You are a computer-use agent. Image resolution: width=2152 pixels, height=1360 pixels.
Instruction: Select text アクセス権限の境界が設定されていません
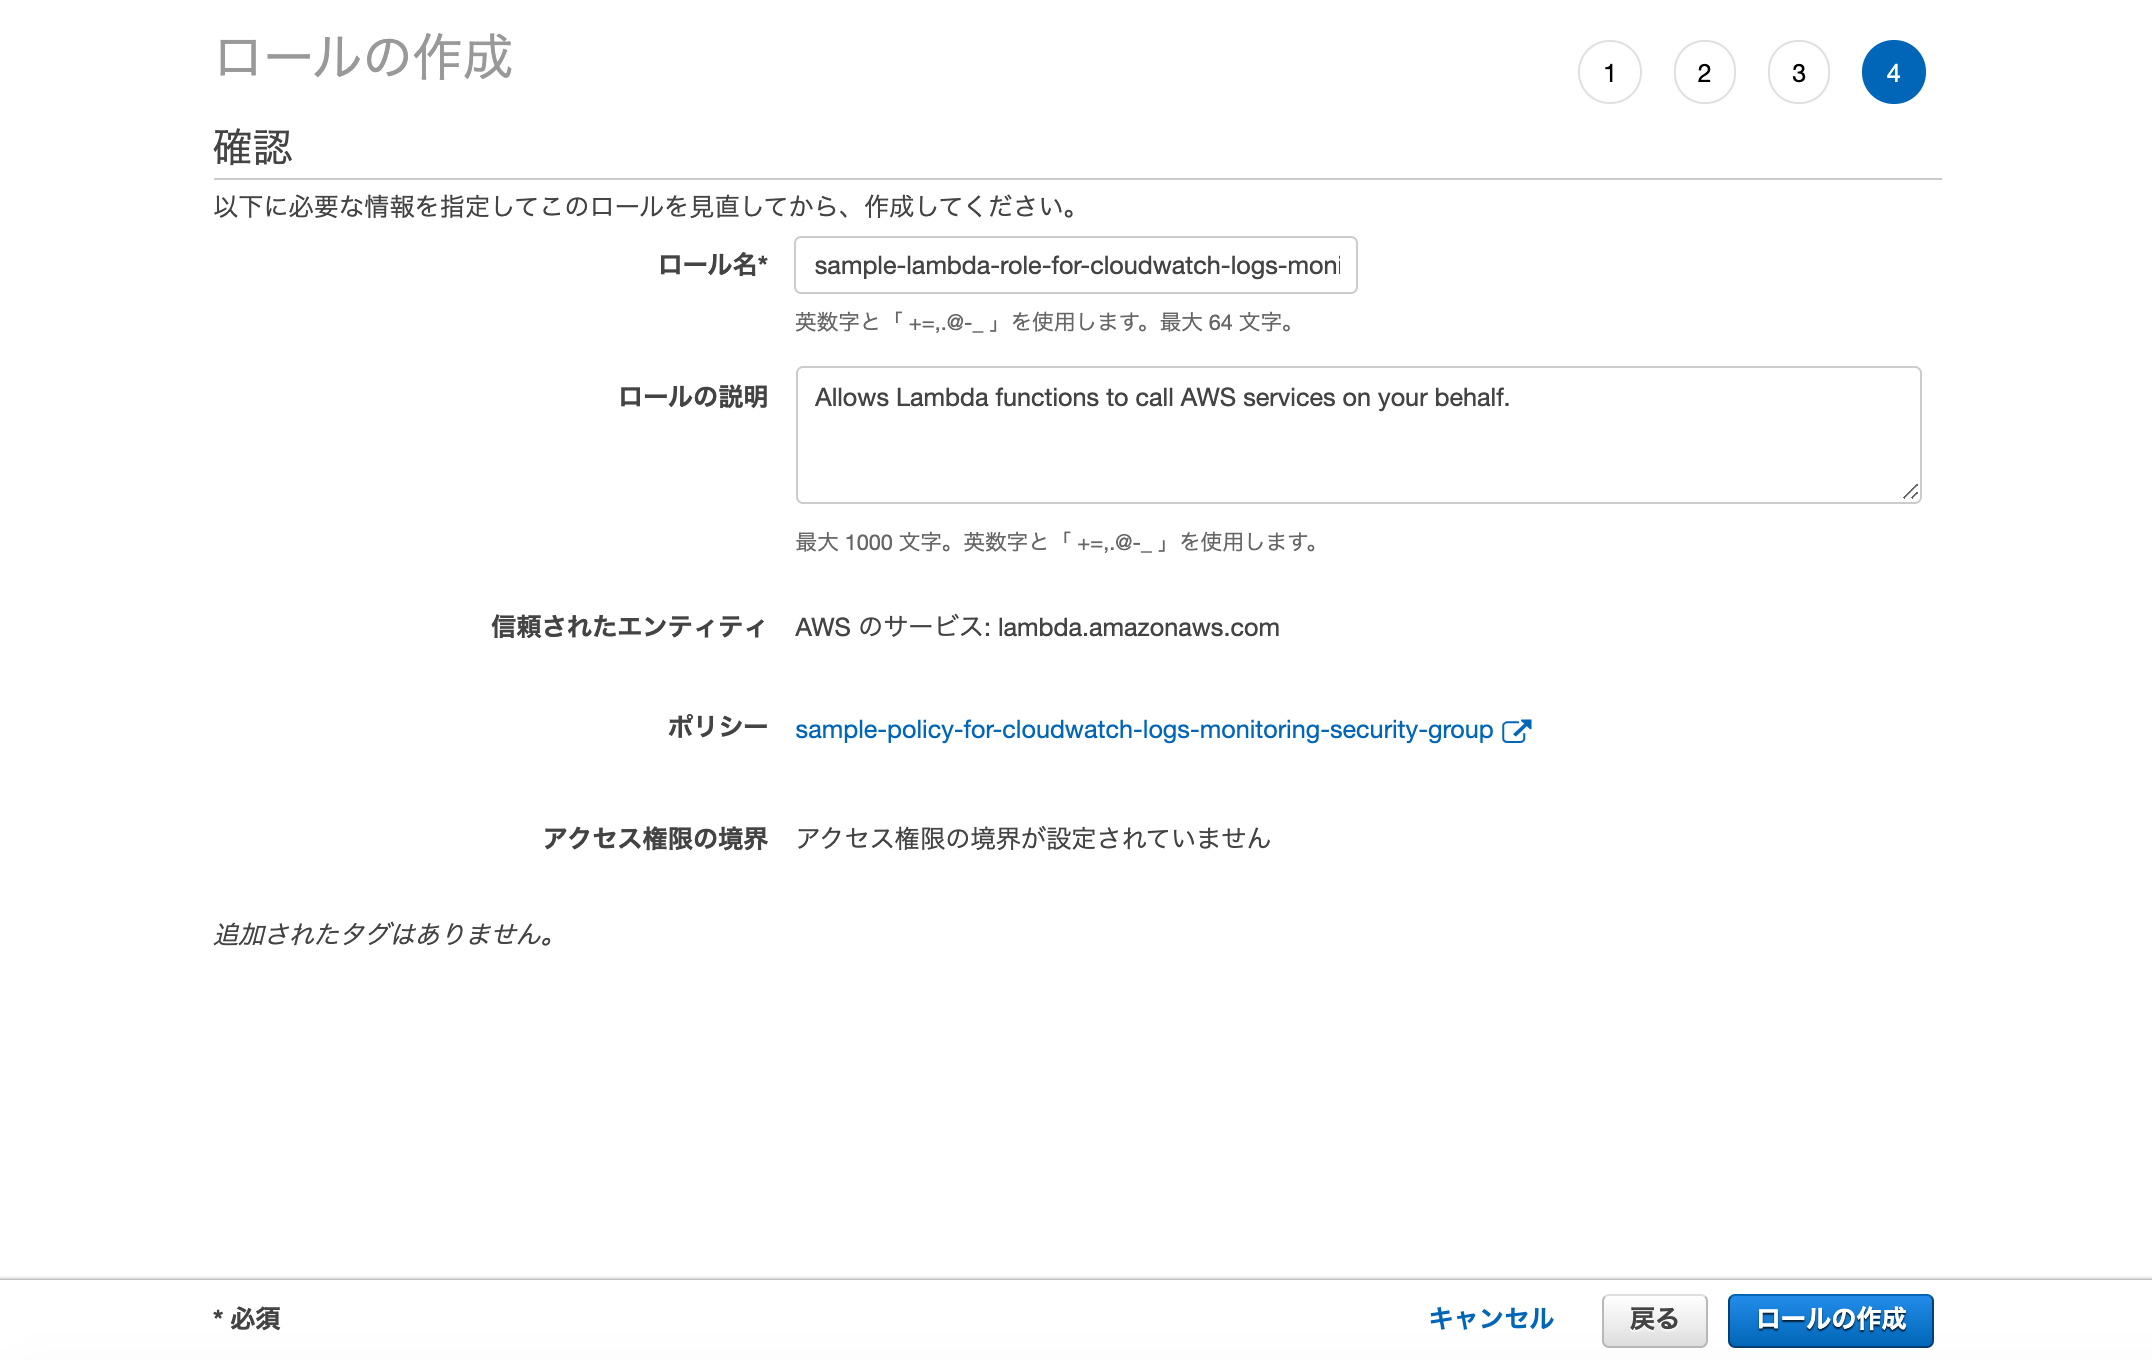(x=1033, y=838)
